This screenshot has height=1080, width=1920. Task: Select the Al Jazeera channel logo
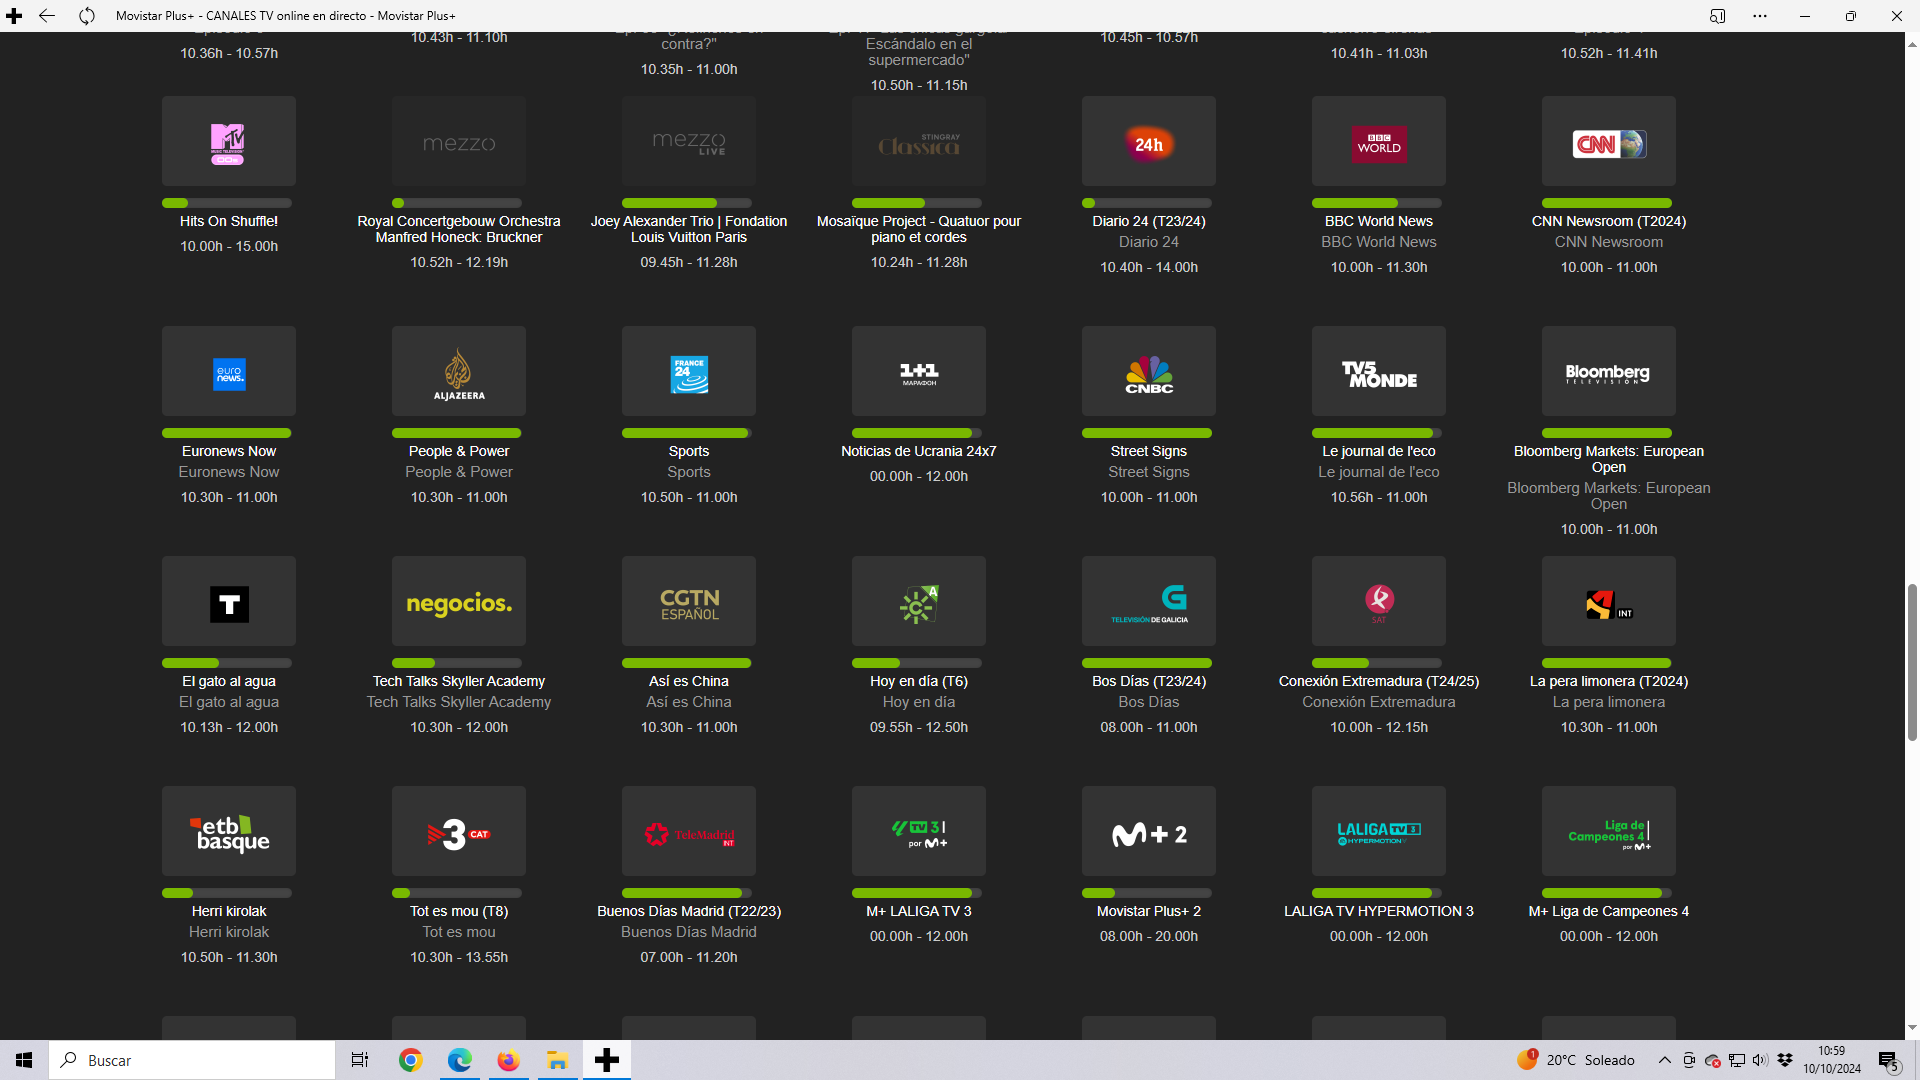(x=459, y=371)
